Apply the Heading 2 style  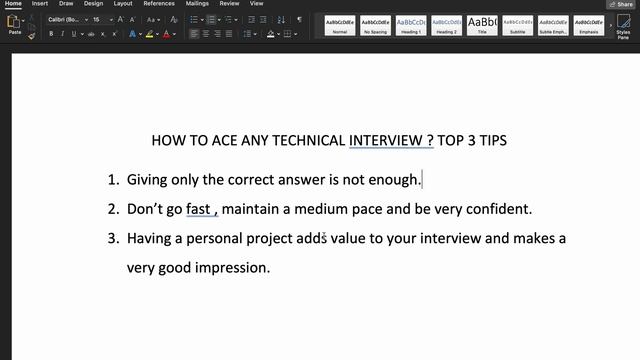click(447, 25)
